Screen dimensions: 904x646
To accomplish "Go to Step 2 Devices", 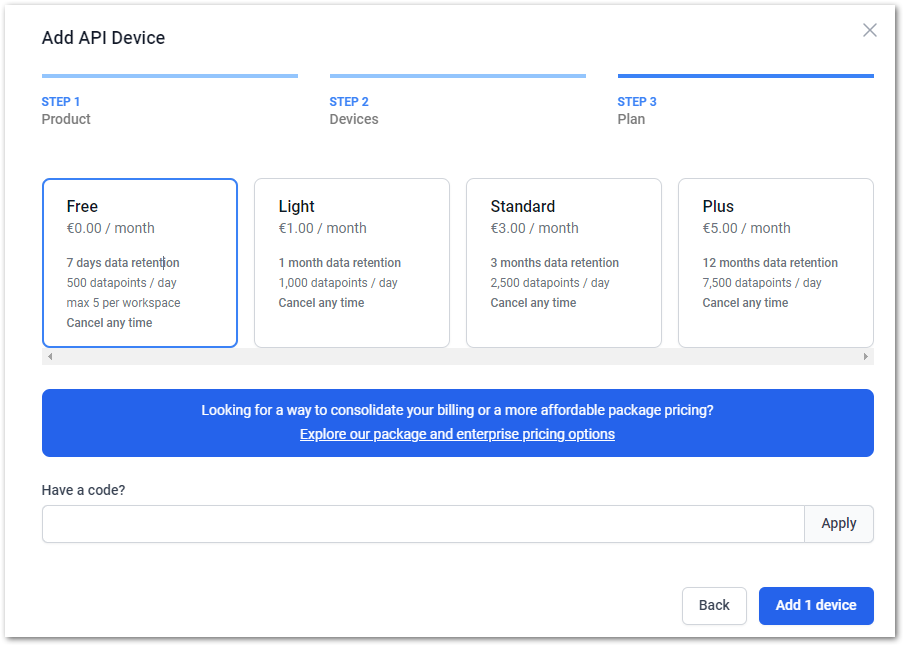I will [x=354, y=110].
